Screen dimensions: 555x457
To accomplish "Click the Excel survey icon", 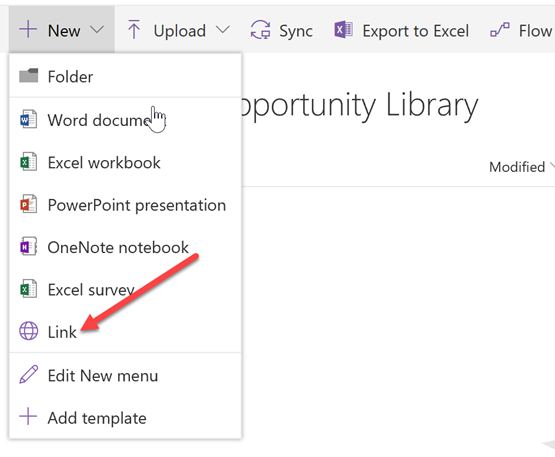I will [28, 289].
